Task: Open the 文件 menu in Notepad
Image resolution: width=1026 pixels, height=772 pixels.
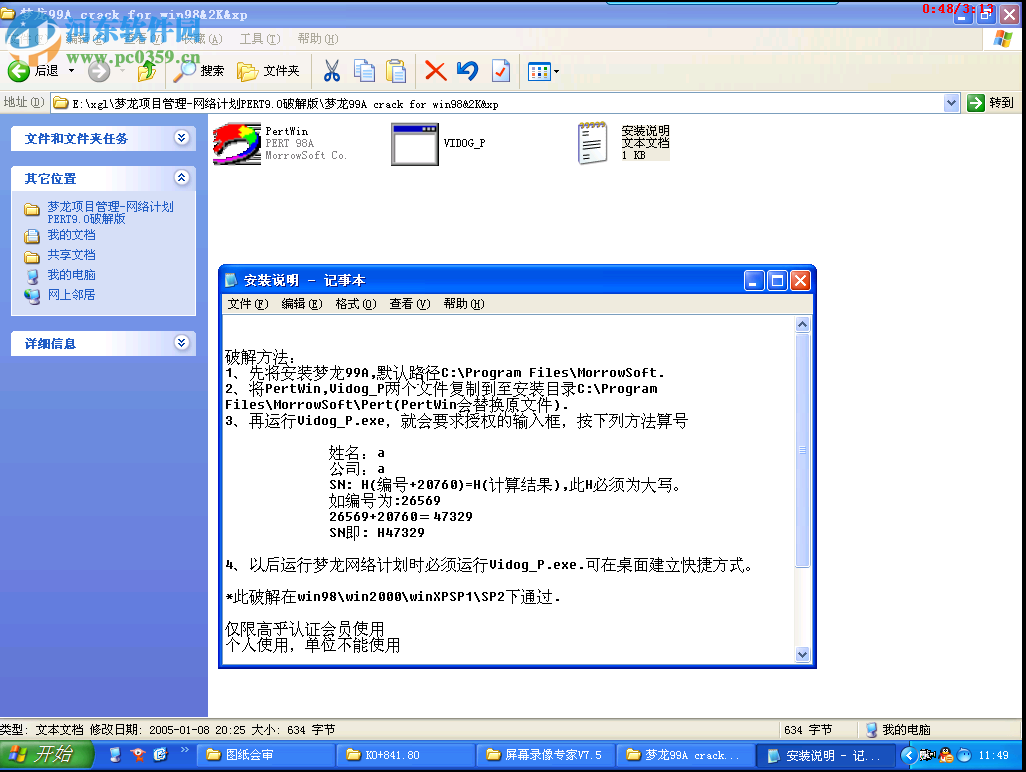Action: (247, 303)
